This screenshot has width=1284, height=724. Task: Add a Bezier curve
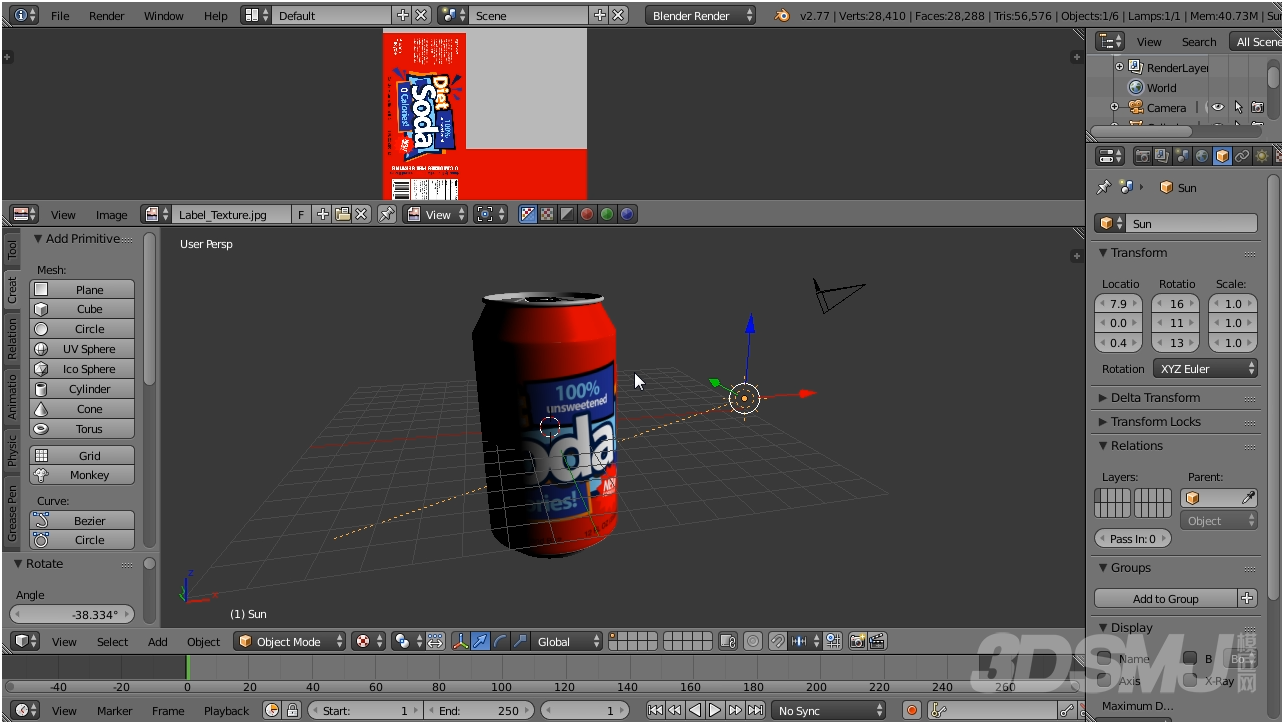click(82, 520)
